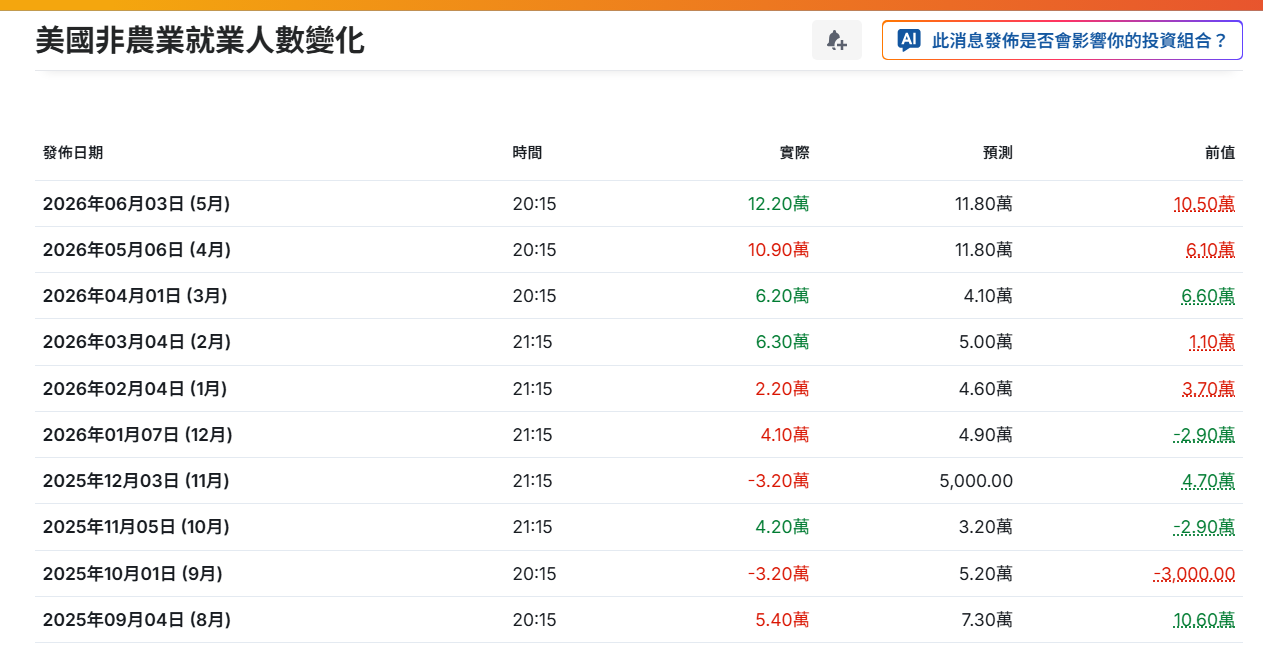
Task: Click the 發佈日期 column header
Action: coord(73,153)
